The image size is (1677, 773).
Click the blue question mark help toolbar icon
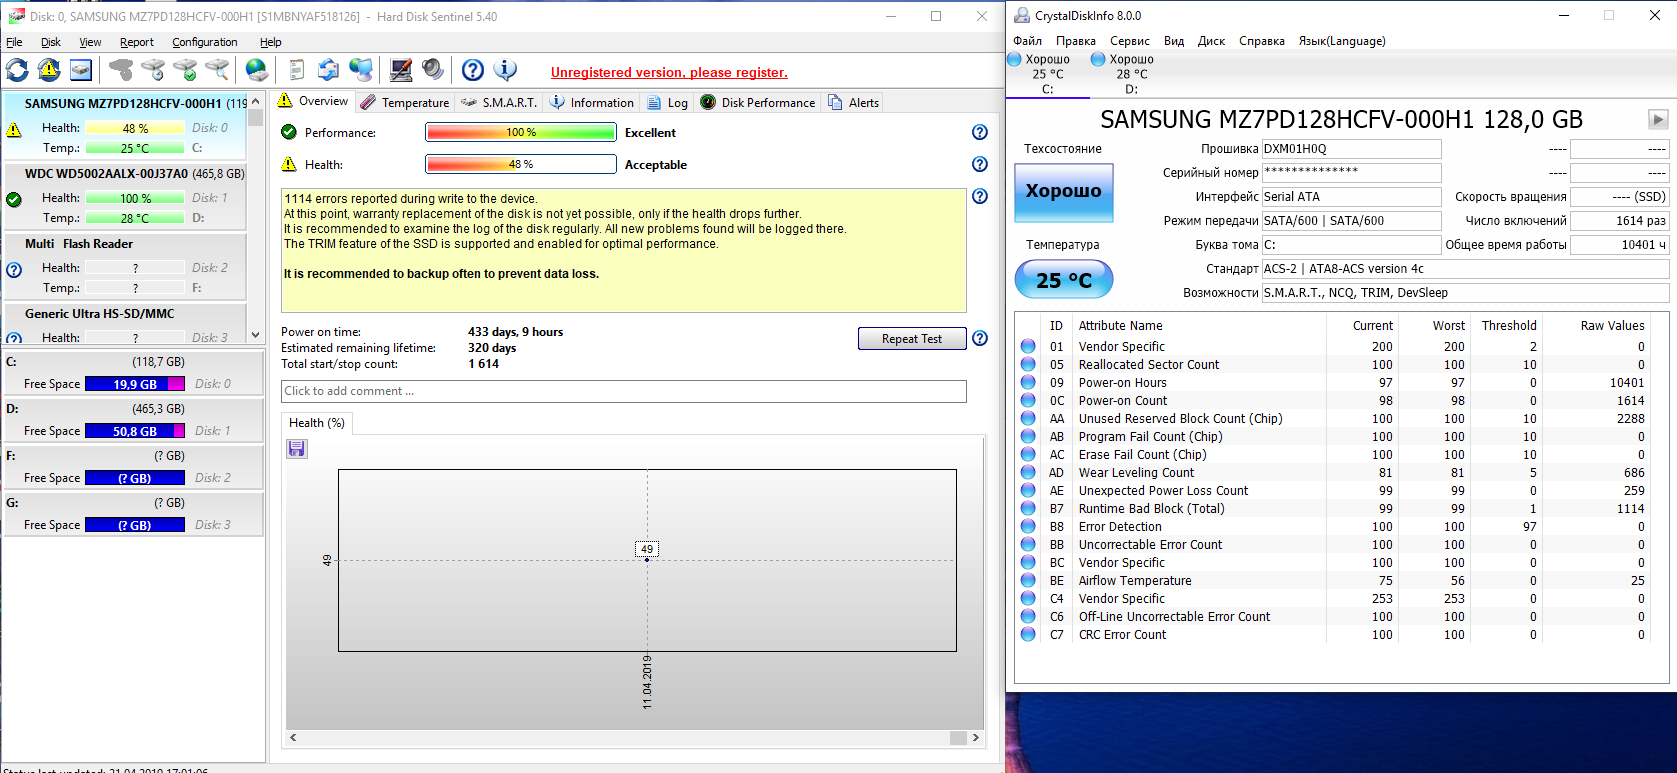pyautogui.click(x=473, y=70)
